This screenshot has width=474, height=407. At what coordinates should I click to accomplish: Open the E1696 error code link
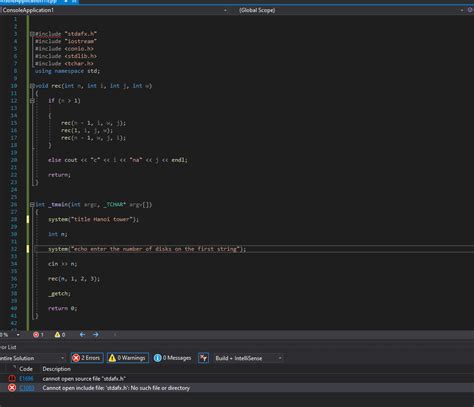[26, 378]
